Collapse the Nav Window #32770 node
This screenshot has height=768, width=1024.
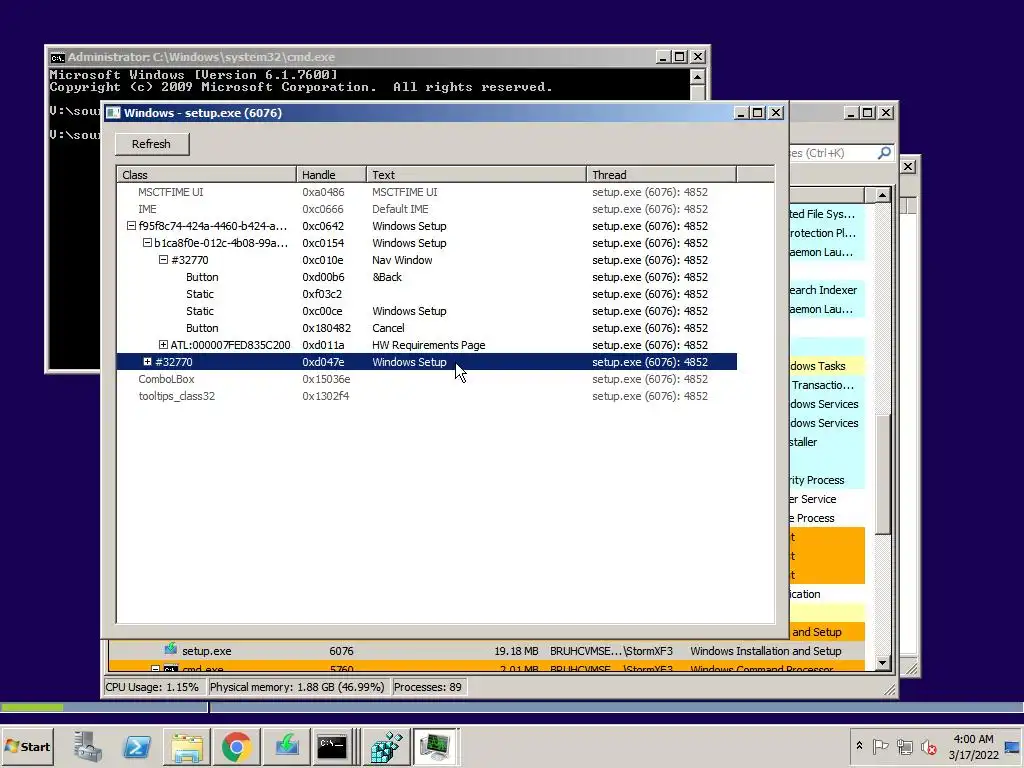pos(163,260)
